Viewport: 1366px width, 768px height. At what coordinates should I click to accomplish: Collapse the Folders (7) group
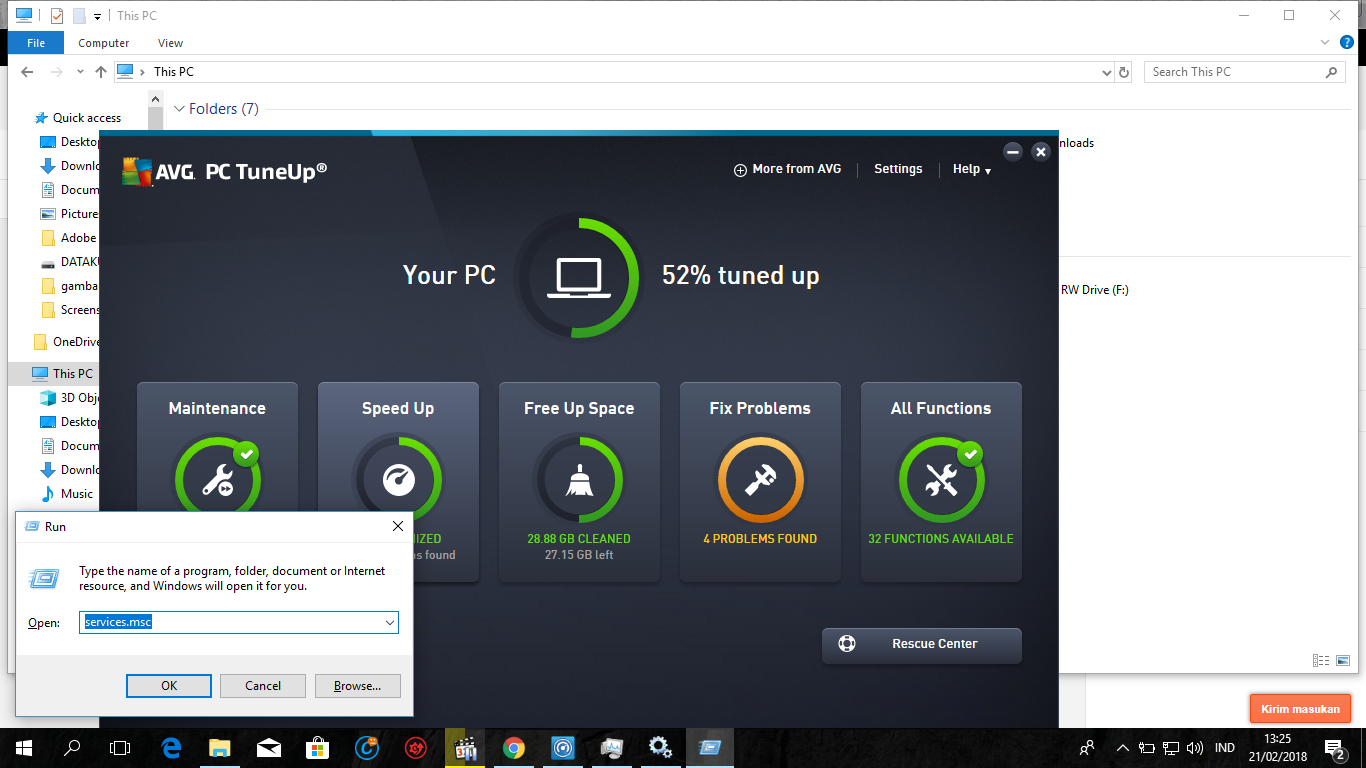pos(180,109)
